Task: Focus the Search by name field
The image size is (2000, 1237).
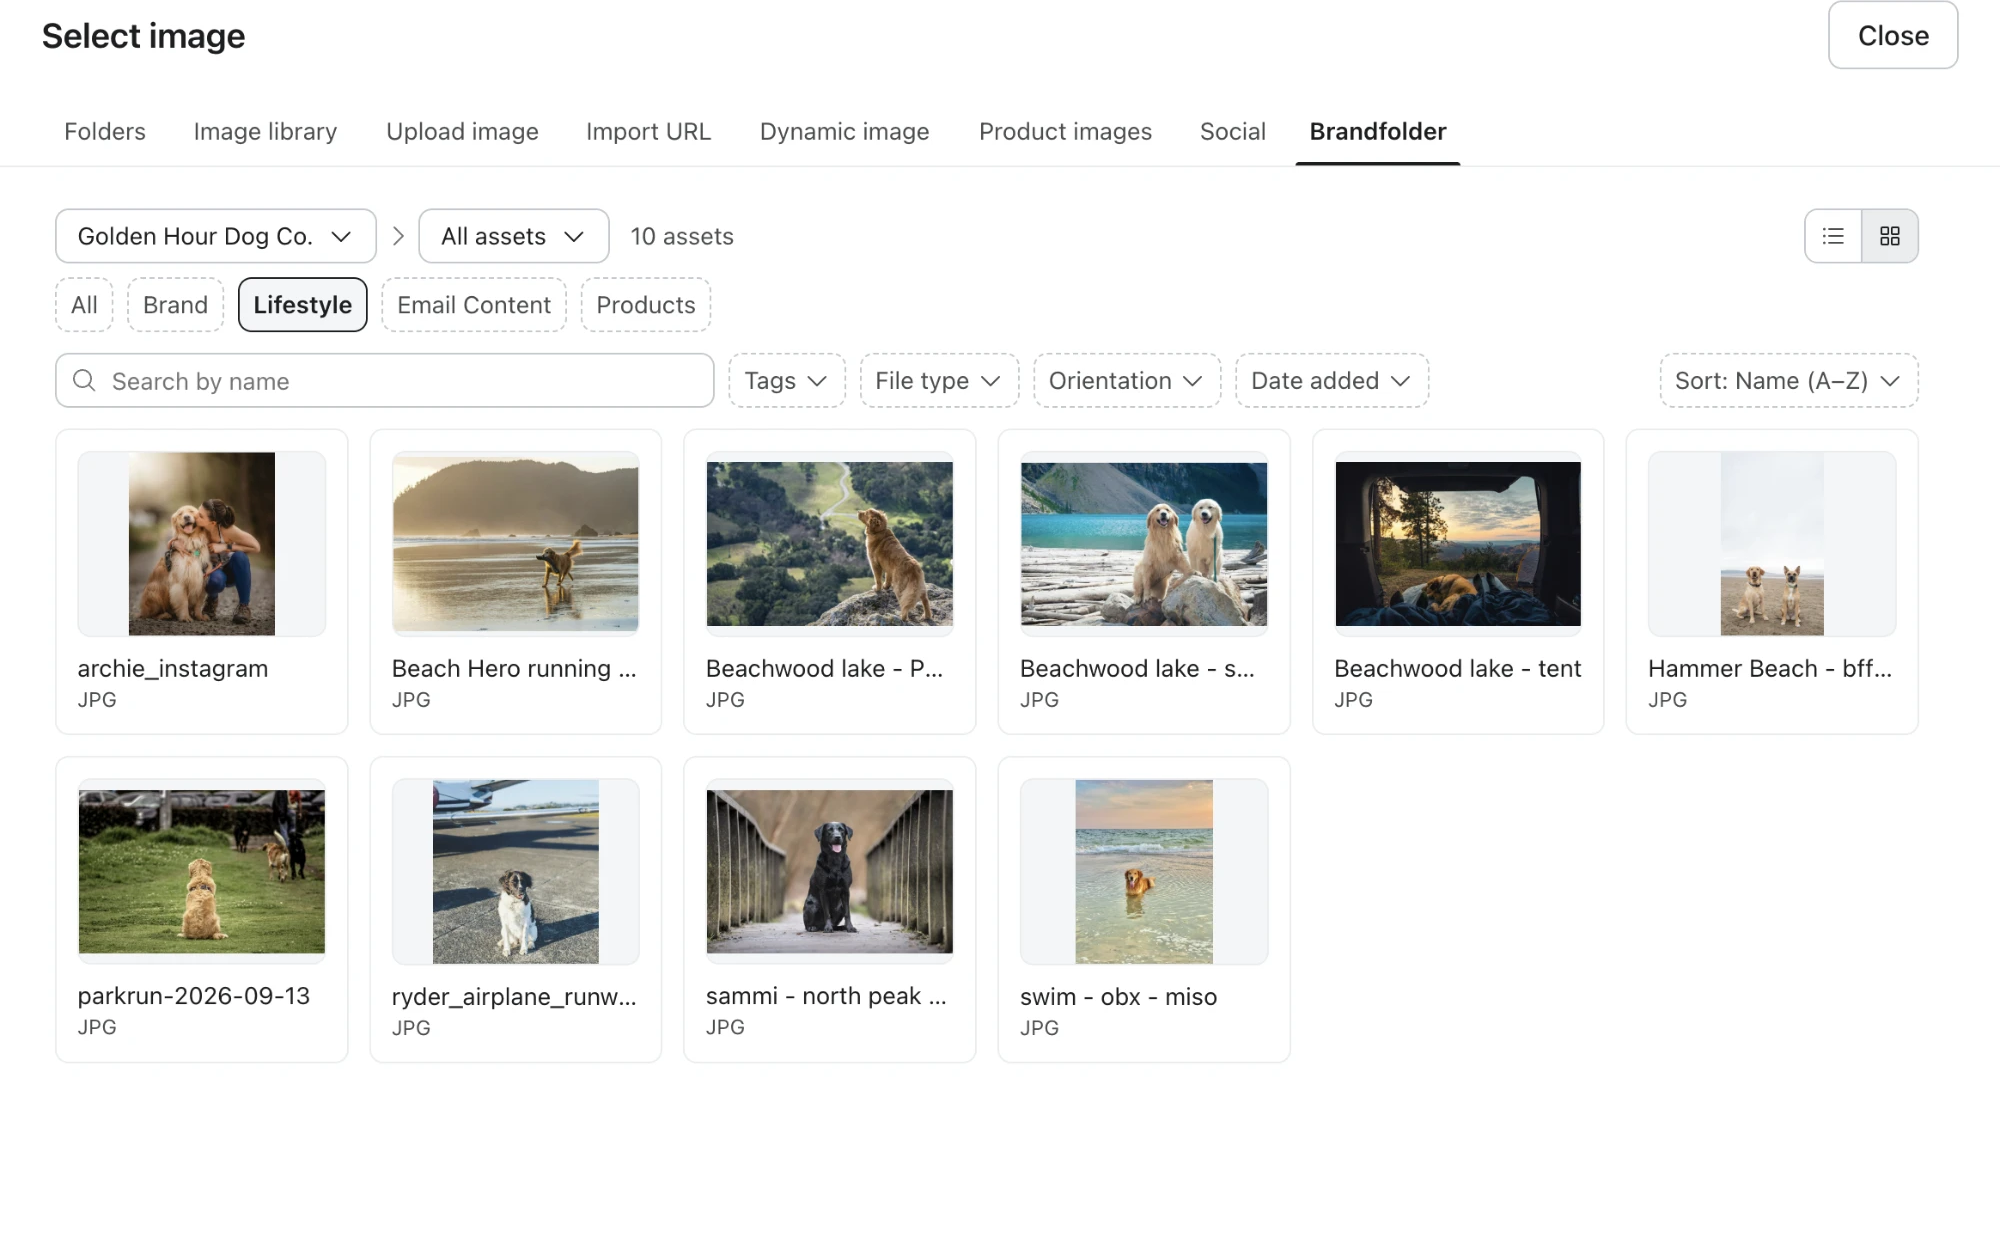Action: point(385,381)
